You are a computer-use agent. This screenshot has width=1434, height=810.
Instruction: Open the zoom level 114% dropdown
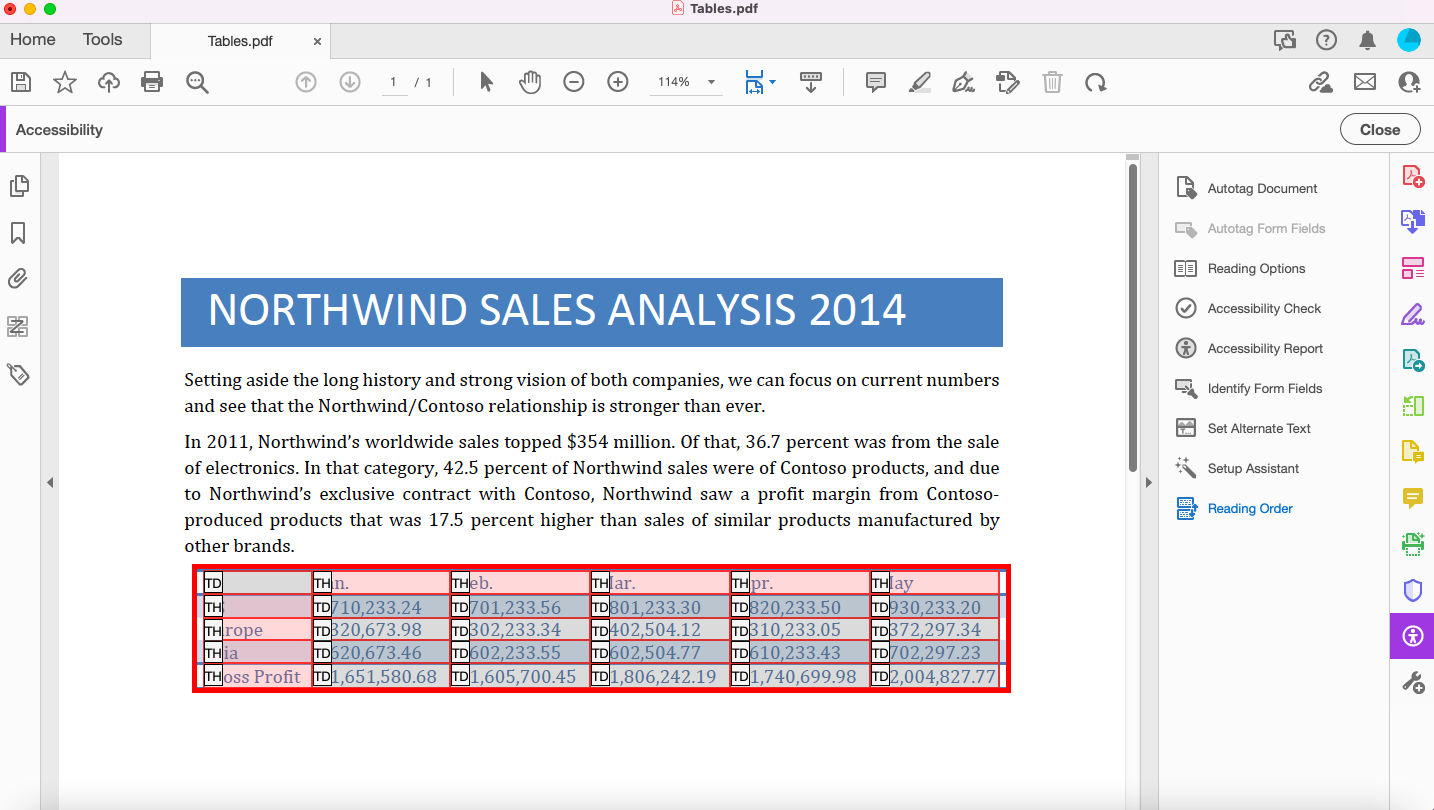[x=686, y=82]
